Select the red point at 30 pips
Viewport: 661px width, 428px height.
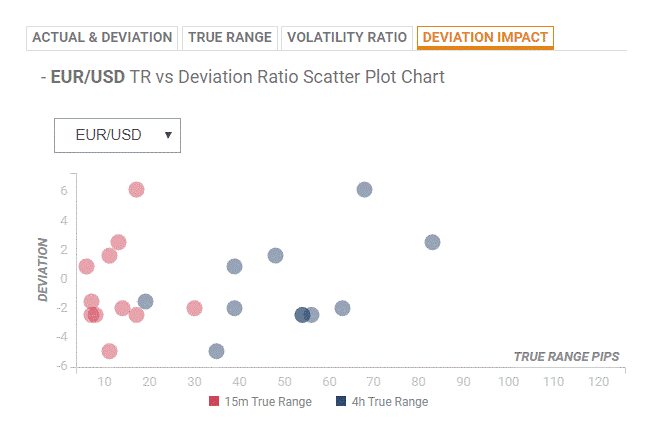tap(194, 308)
